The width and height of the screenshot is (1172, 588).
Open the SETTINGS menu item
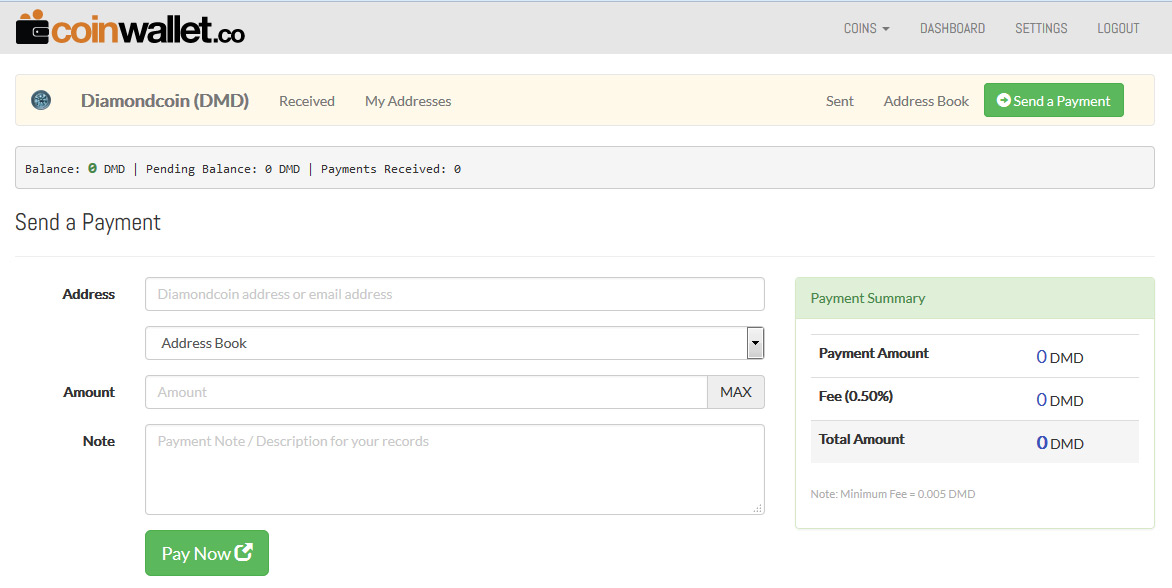[1041, 28]
